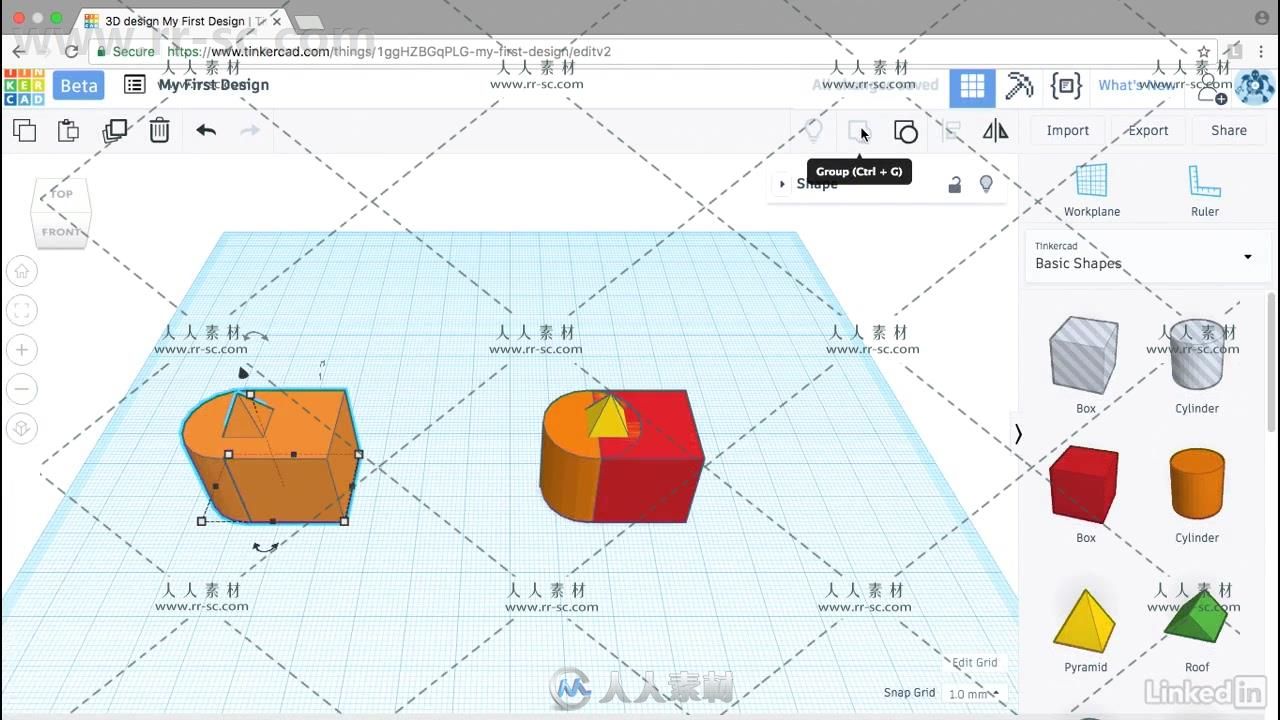Viewport: 1280px width, 720px height.
Task: Select the yellow pyramid on the right object
Action: (607, 419)
